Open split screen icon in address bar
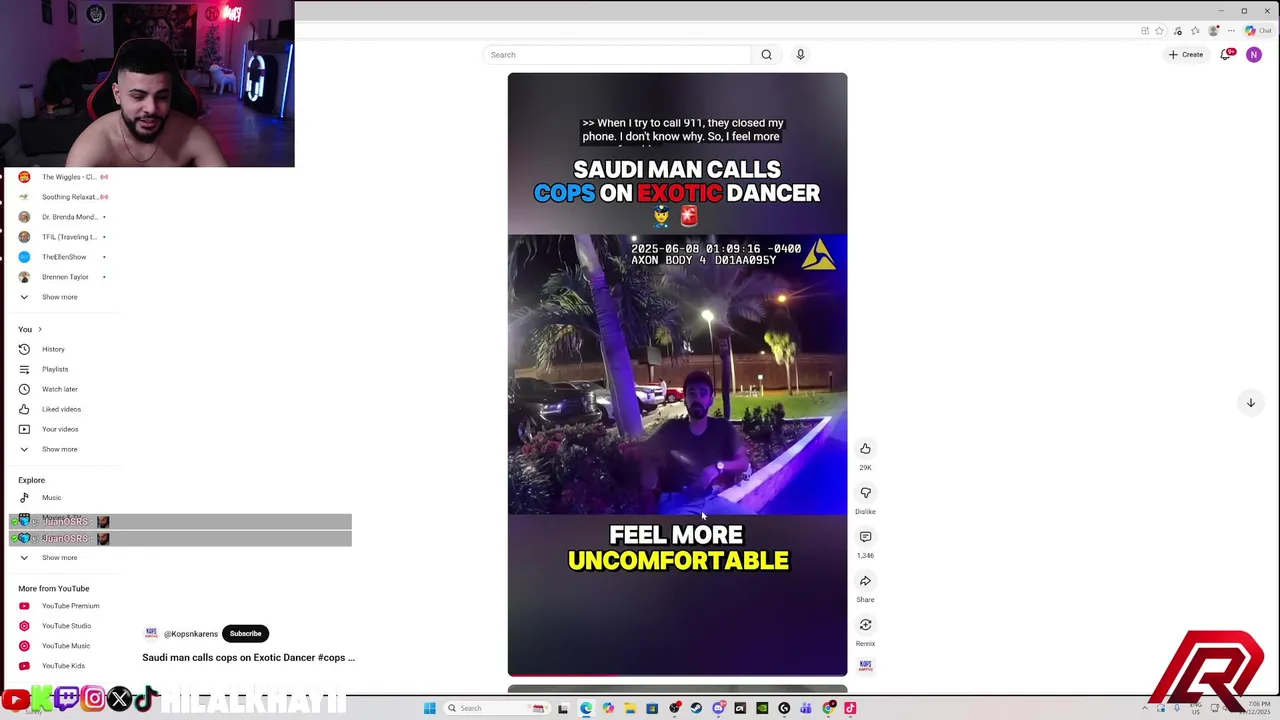 pos(1145,31)
